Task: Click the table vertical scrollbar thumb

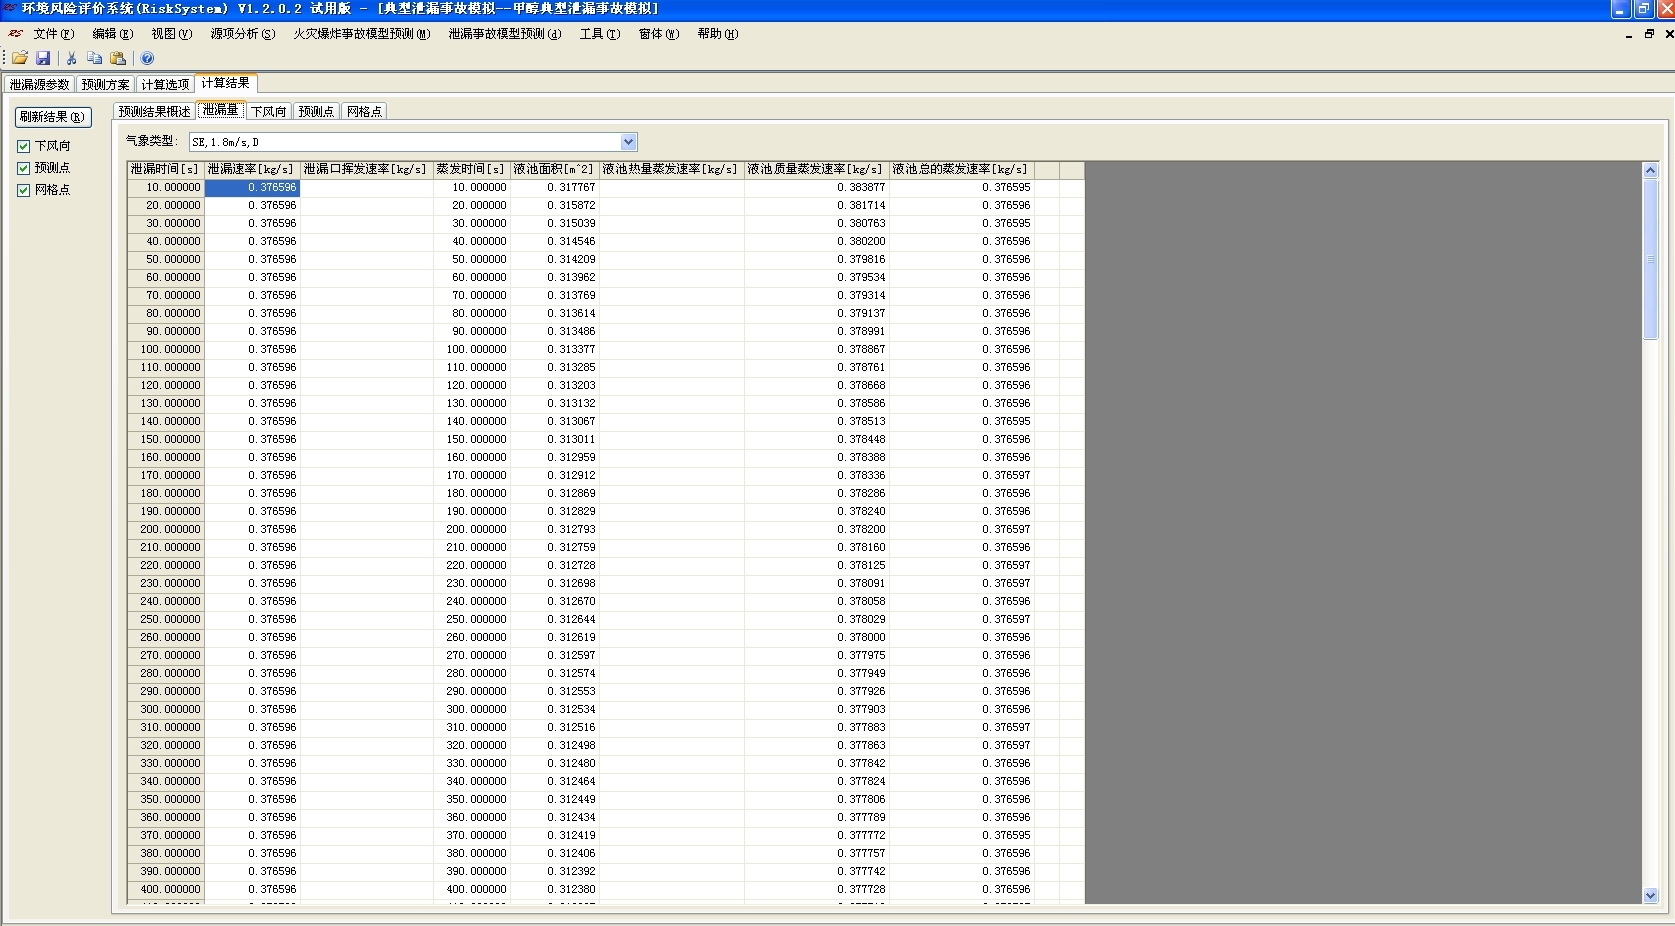Action: 1650,259
